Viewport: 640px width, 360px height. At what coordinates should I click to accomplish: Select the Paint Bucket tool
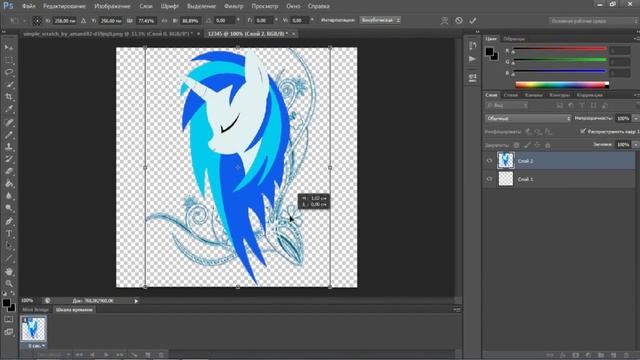coord(9,184)
